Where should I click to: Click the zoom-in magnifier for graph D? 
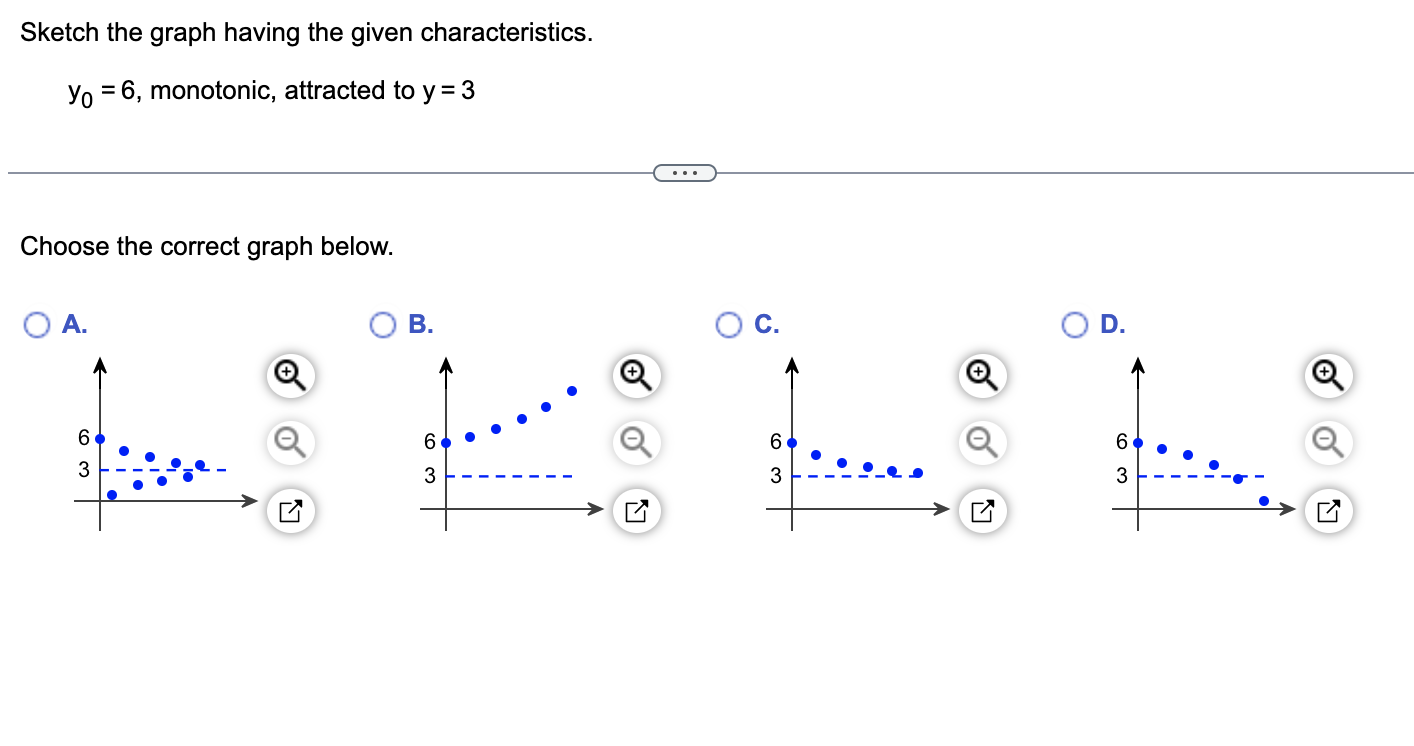pos(1327,376)
